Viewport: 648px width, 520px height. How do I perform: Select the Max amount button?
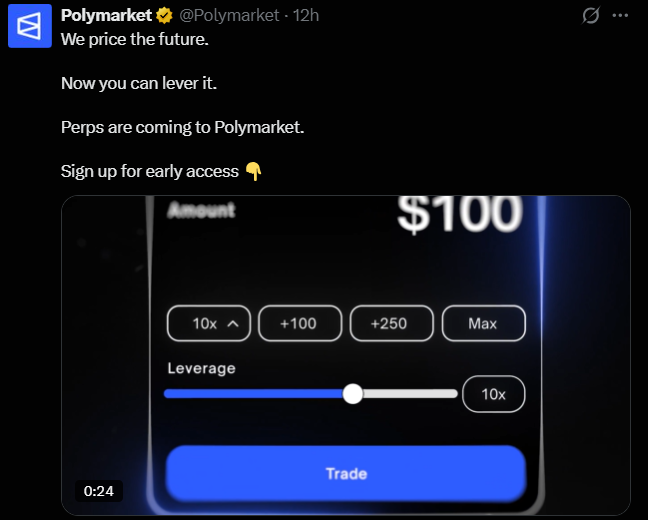[484, 323]
